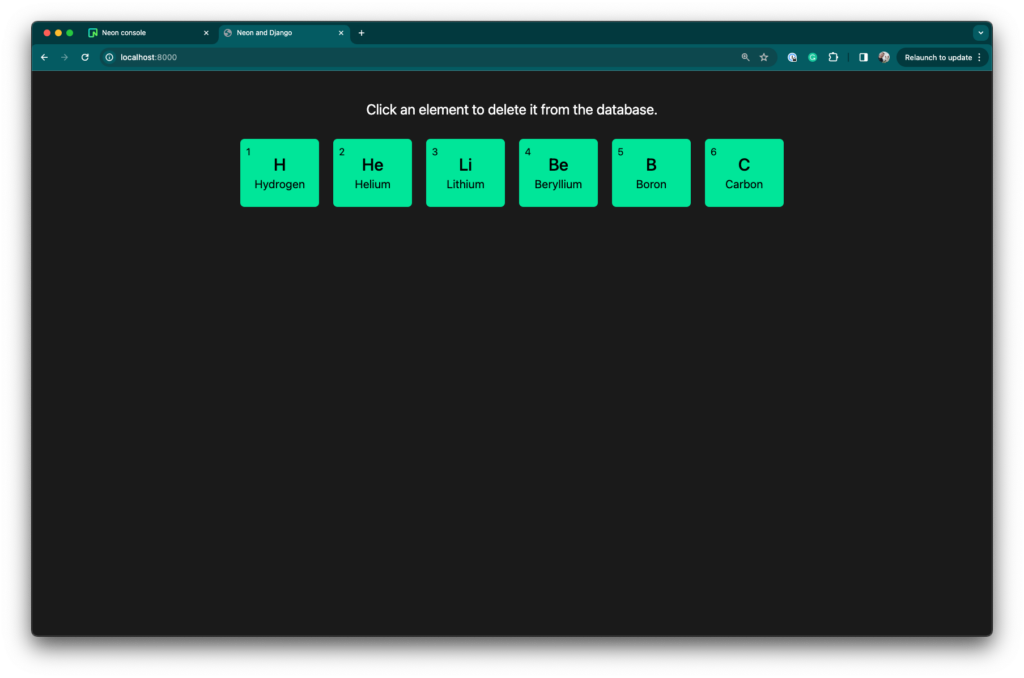
Task: Toggle the browser side panel icon
Action: [x=863, y=57]
